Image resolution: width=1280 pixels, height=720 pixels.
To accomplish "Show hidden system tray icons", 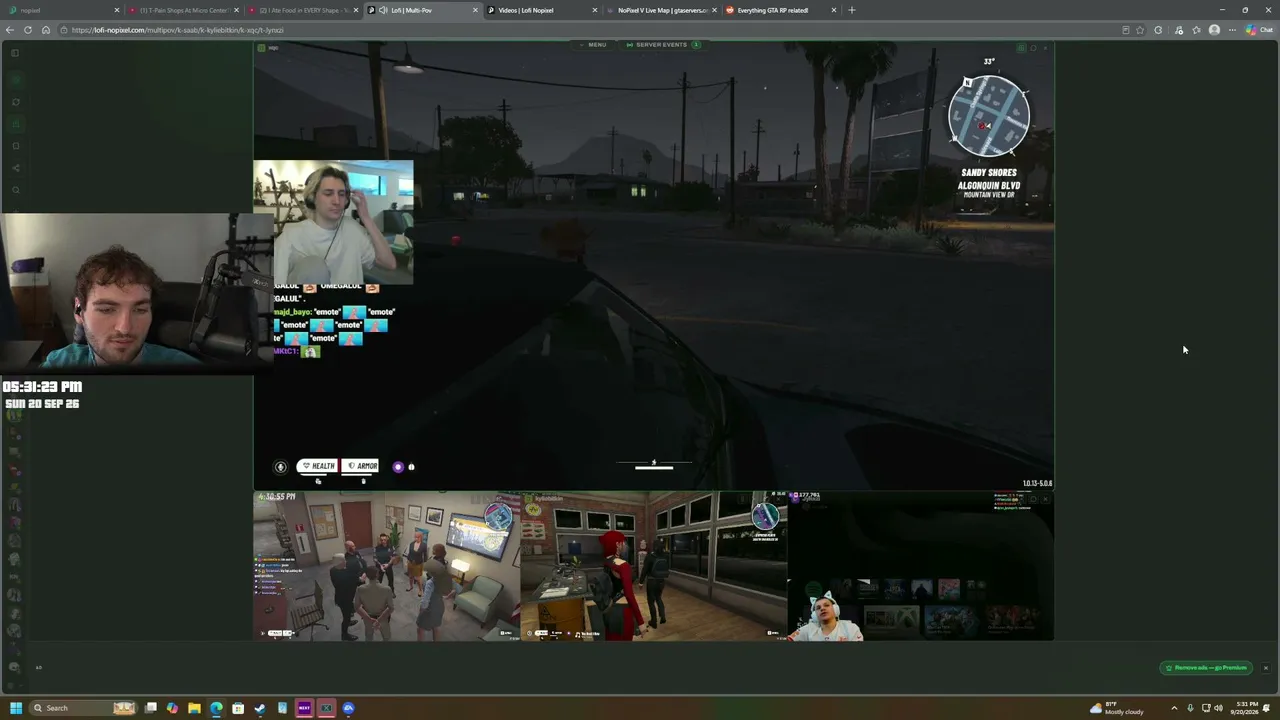I will [x=1175, y=708].
